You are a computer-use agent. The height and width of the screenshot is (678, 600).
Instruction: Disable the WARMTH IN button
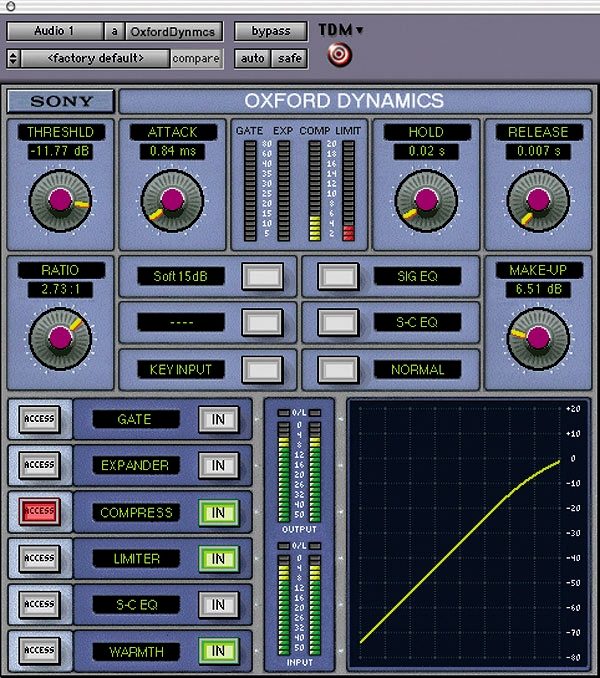[x=218, y=651]
